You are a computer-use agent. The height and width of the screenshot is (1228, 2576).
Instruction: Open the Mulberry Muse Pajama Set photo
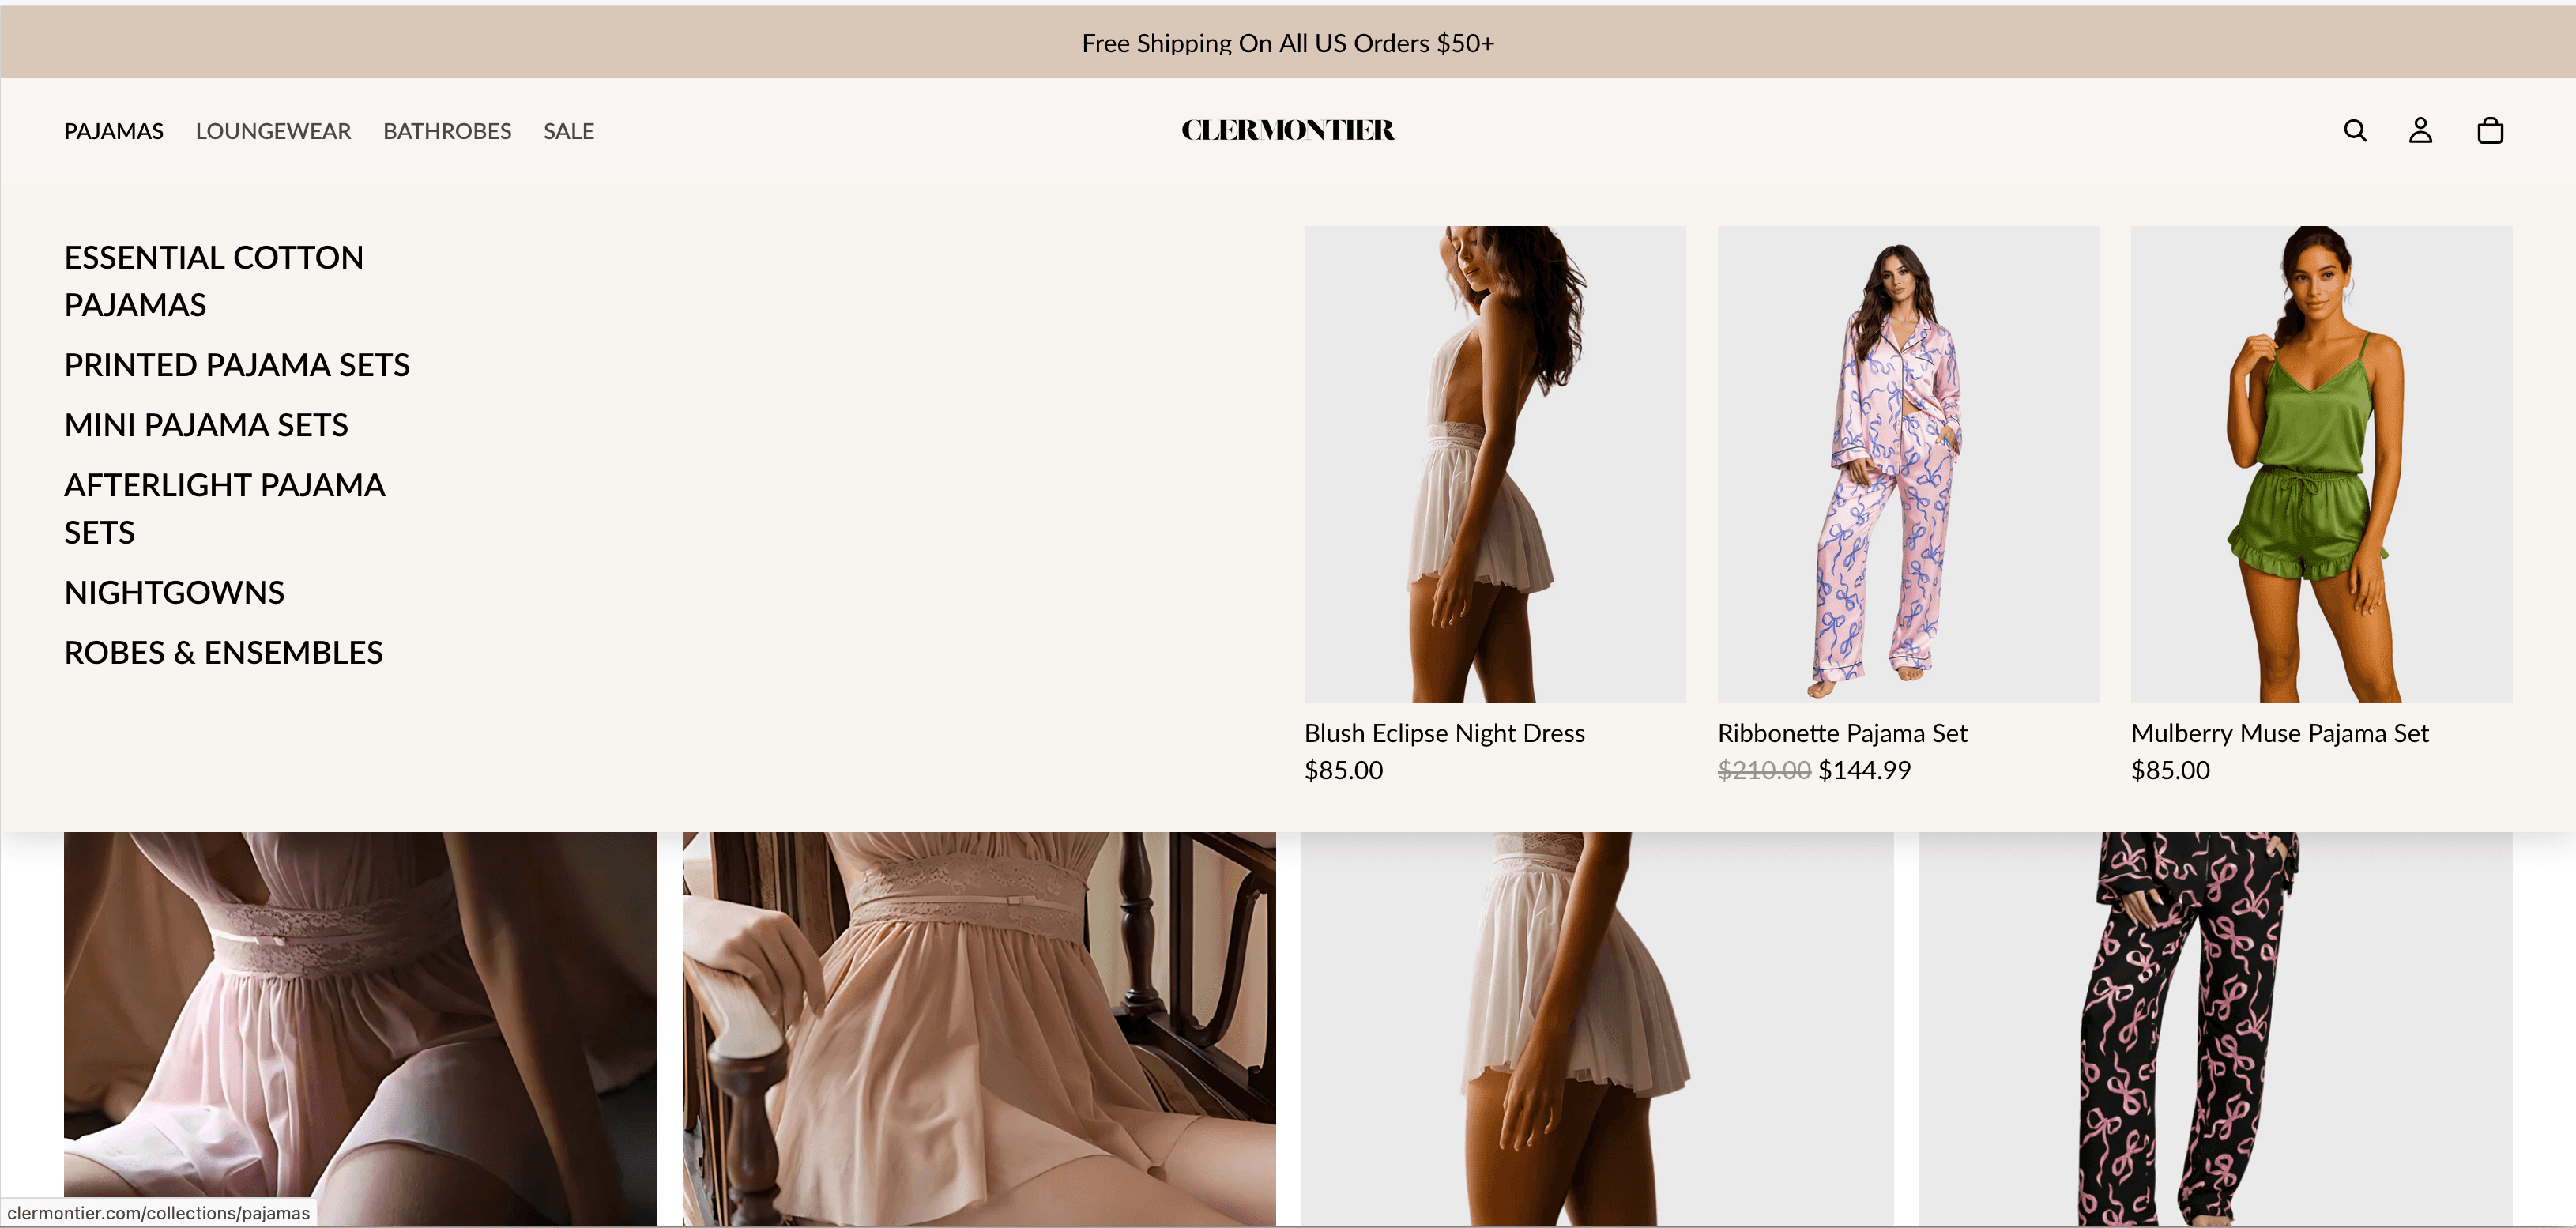(x=2320, y=464)
